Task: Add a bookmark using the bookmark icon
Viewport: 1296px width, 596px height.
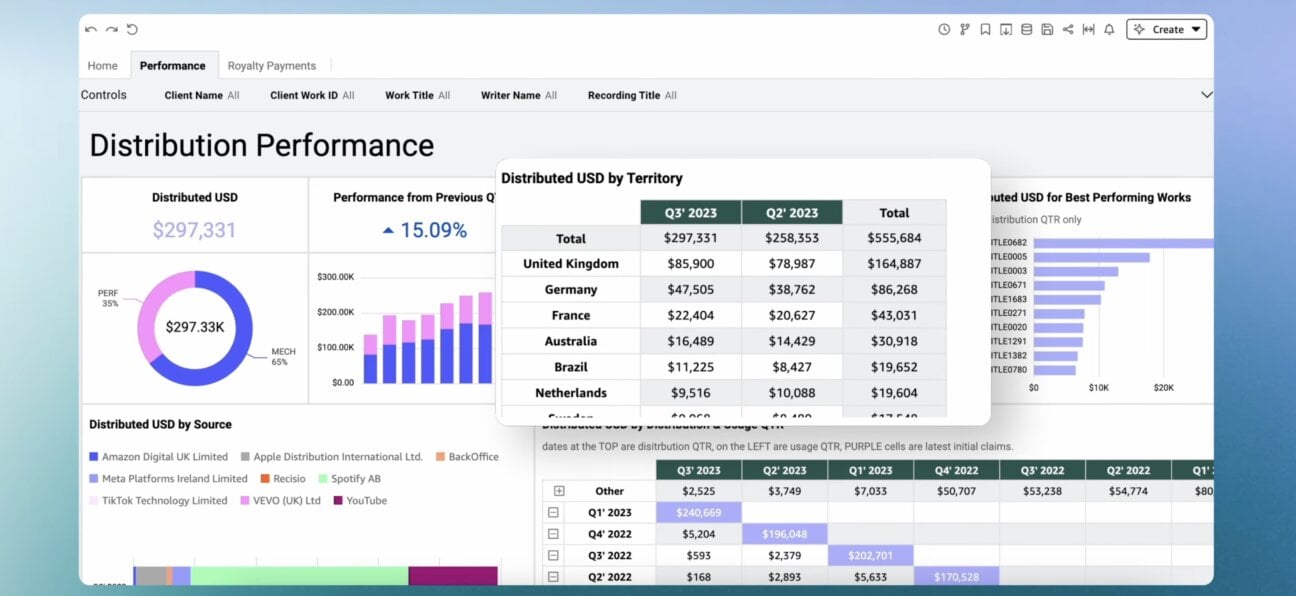Action: coord(986,29)
